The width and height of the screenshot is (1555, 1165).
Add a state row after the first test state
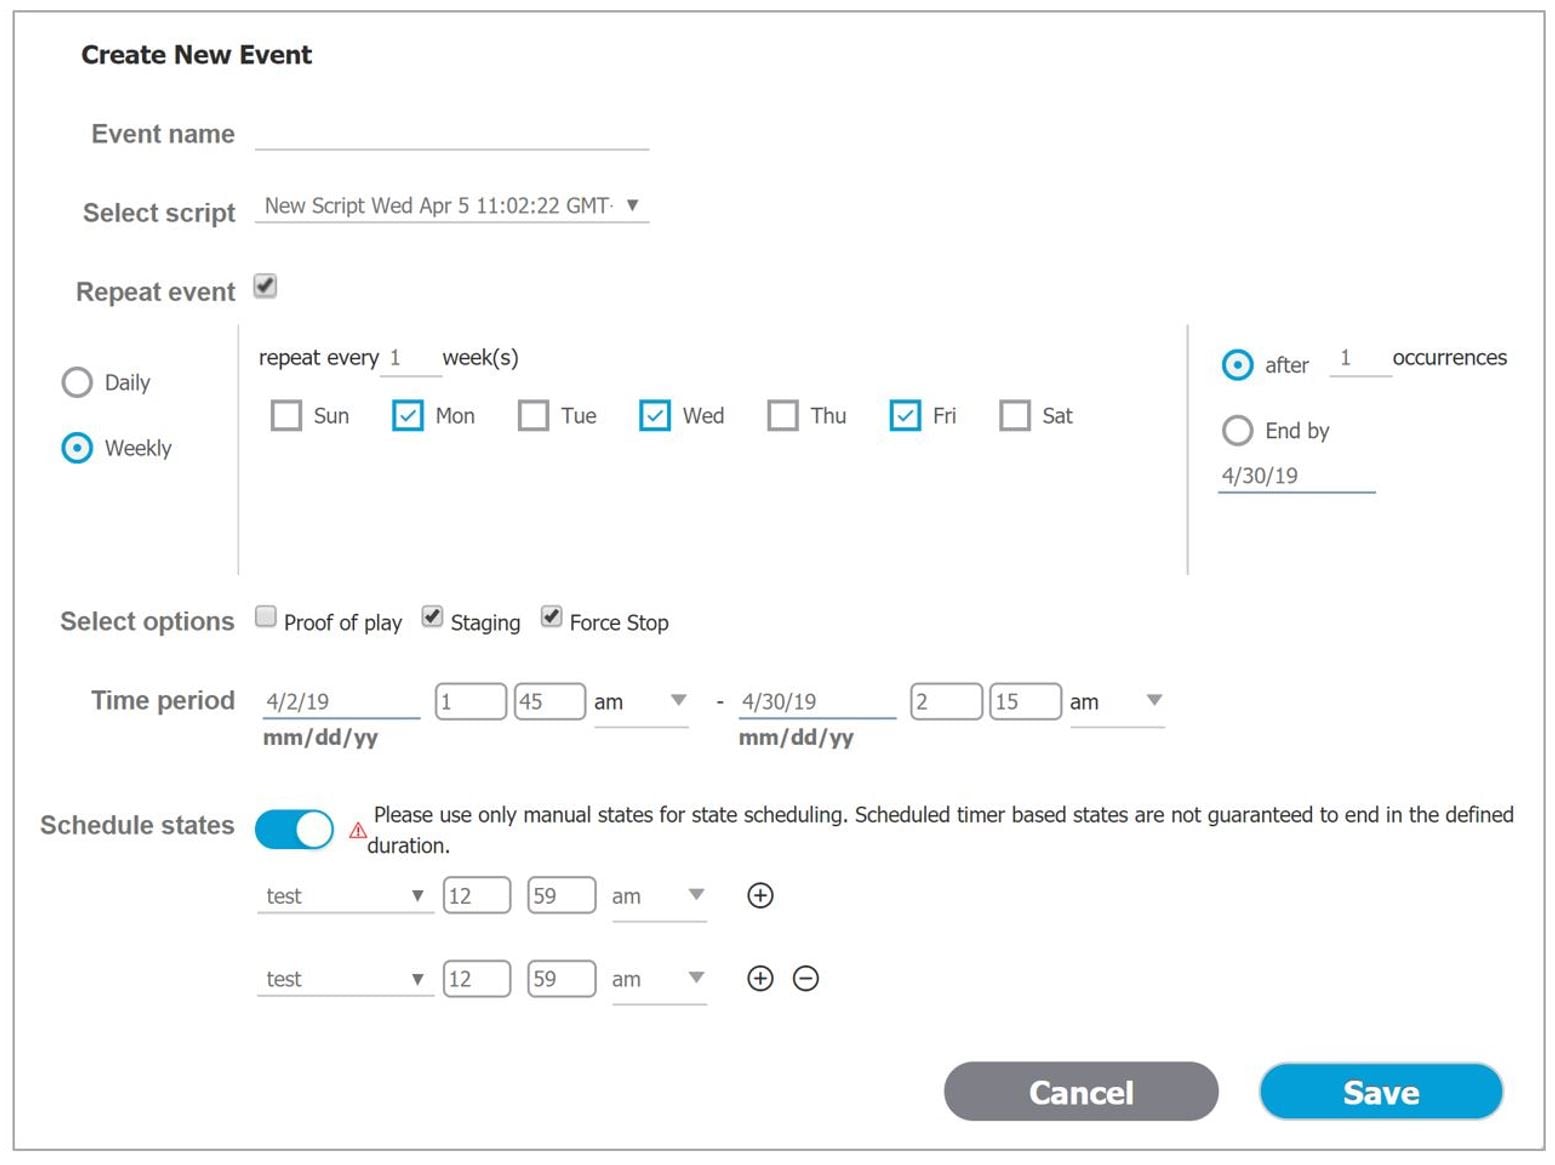coord(760,895)
